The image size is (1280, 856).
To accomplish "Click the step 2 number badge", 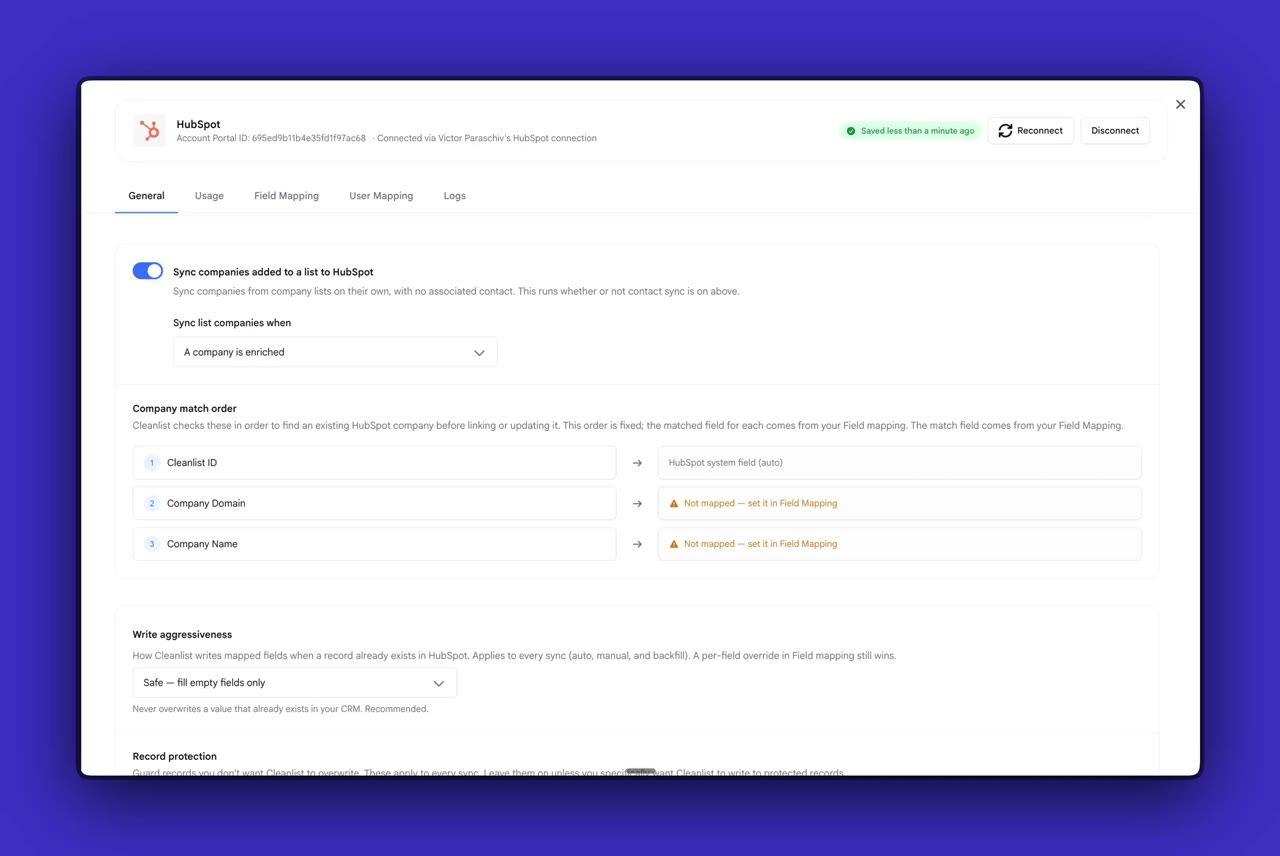I will 152,504.
